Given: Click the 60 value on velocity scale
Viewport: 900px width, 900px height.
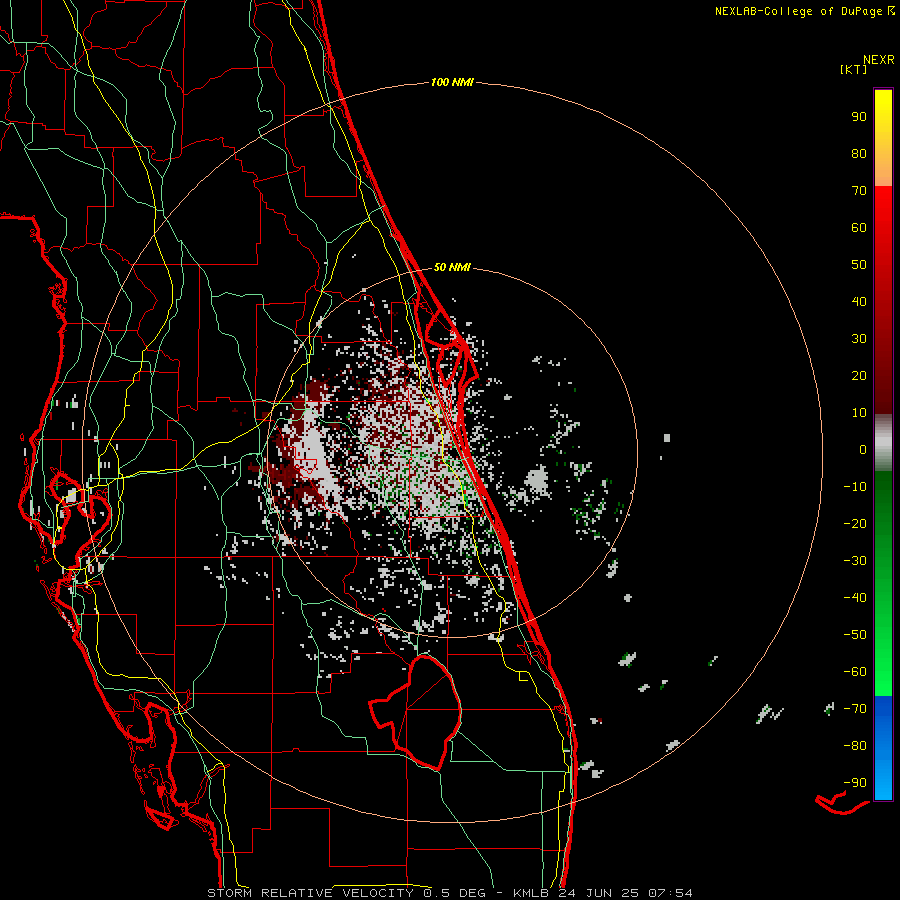Looking at the screenshot, I should coord(859,228).
